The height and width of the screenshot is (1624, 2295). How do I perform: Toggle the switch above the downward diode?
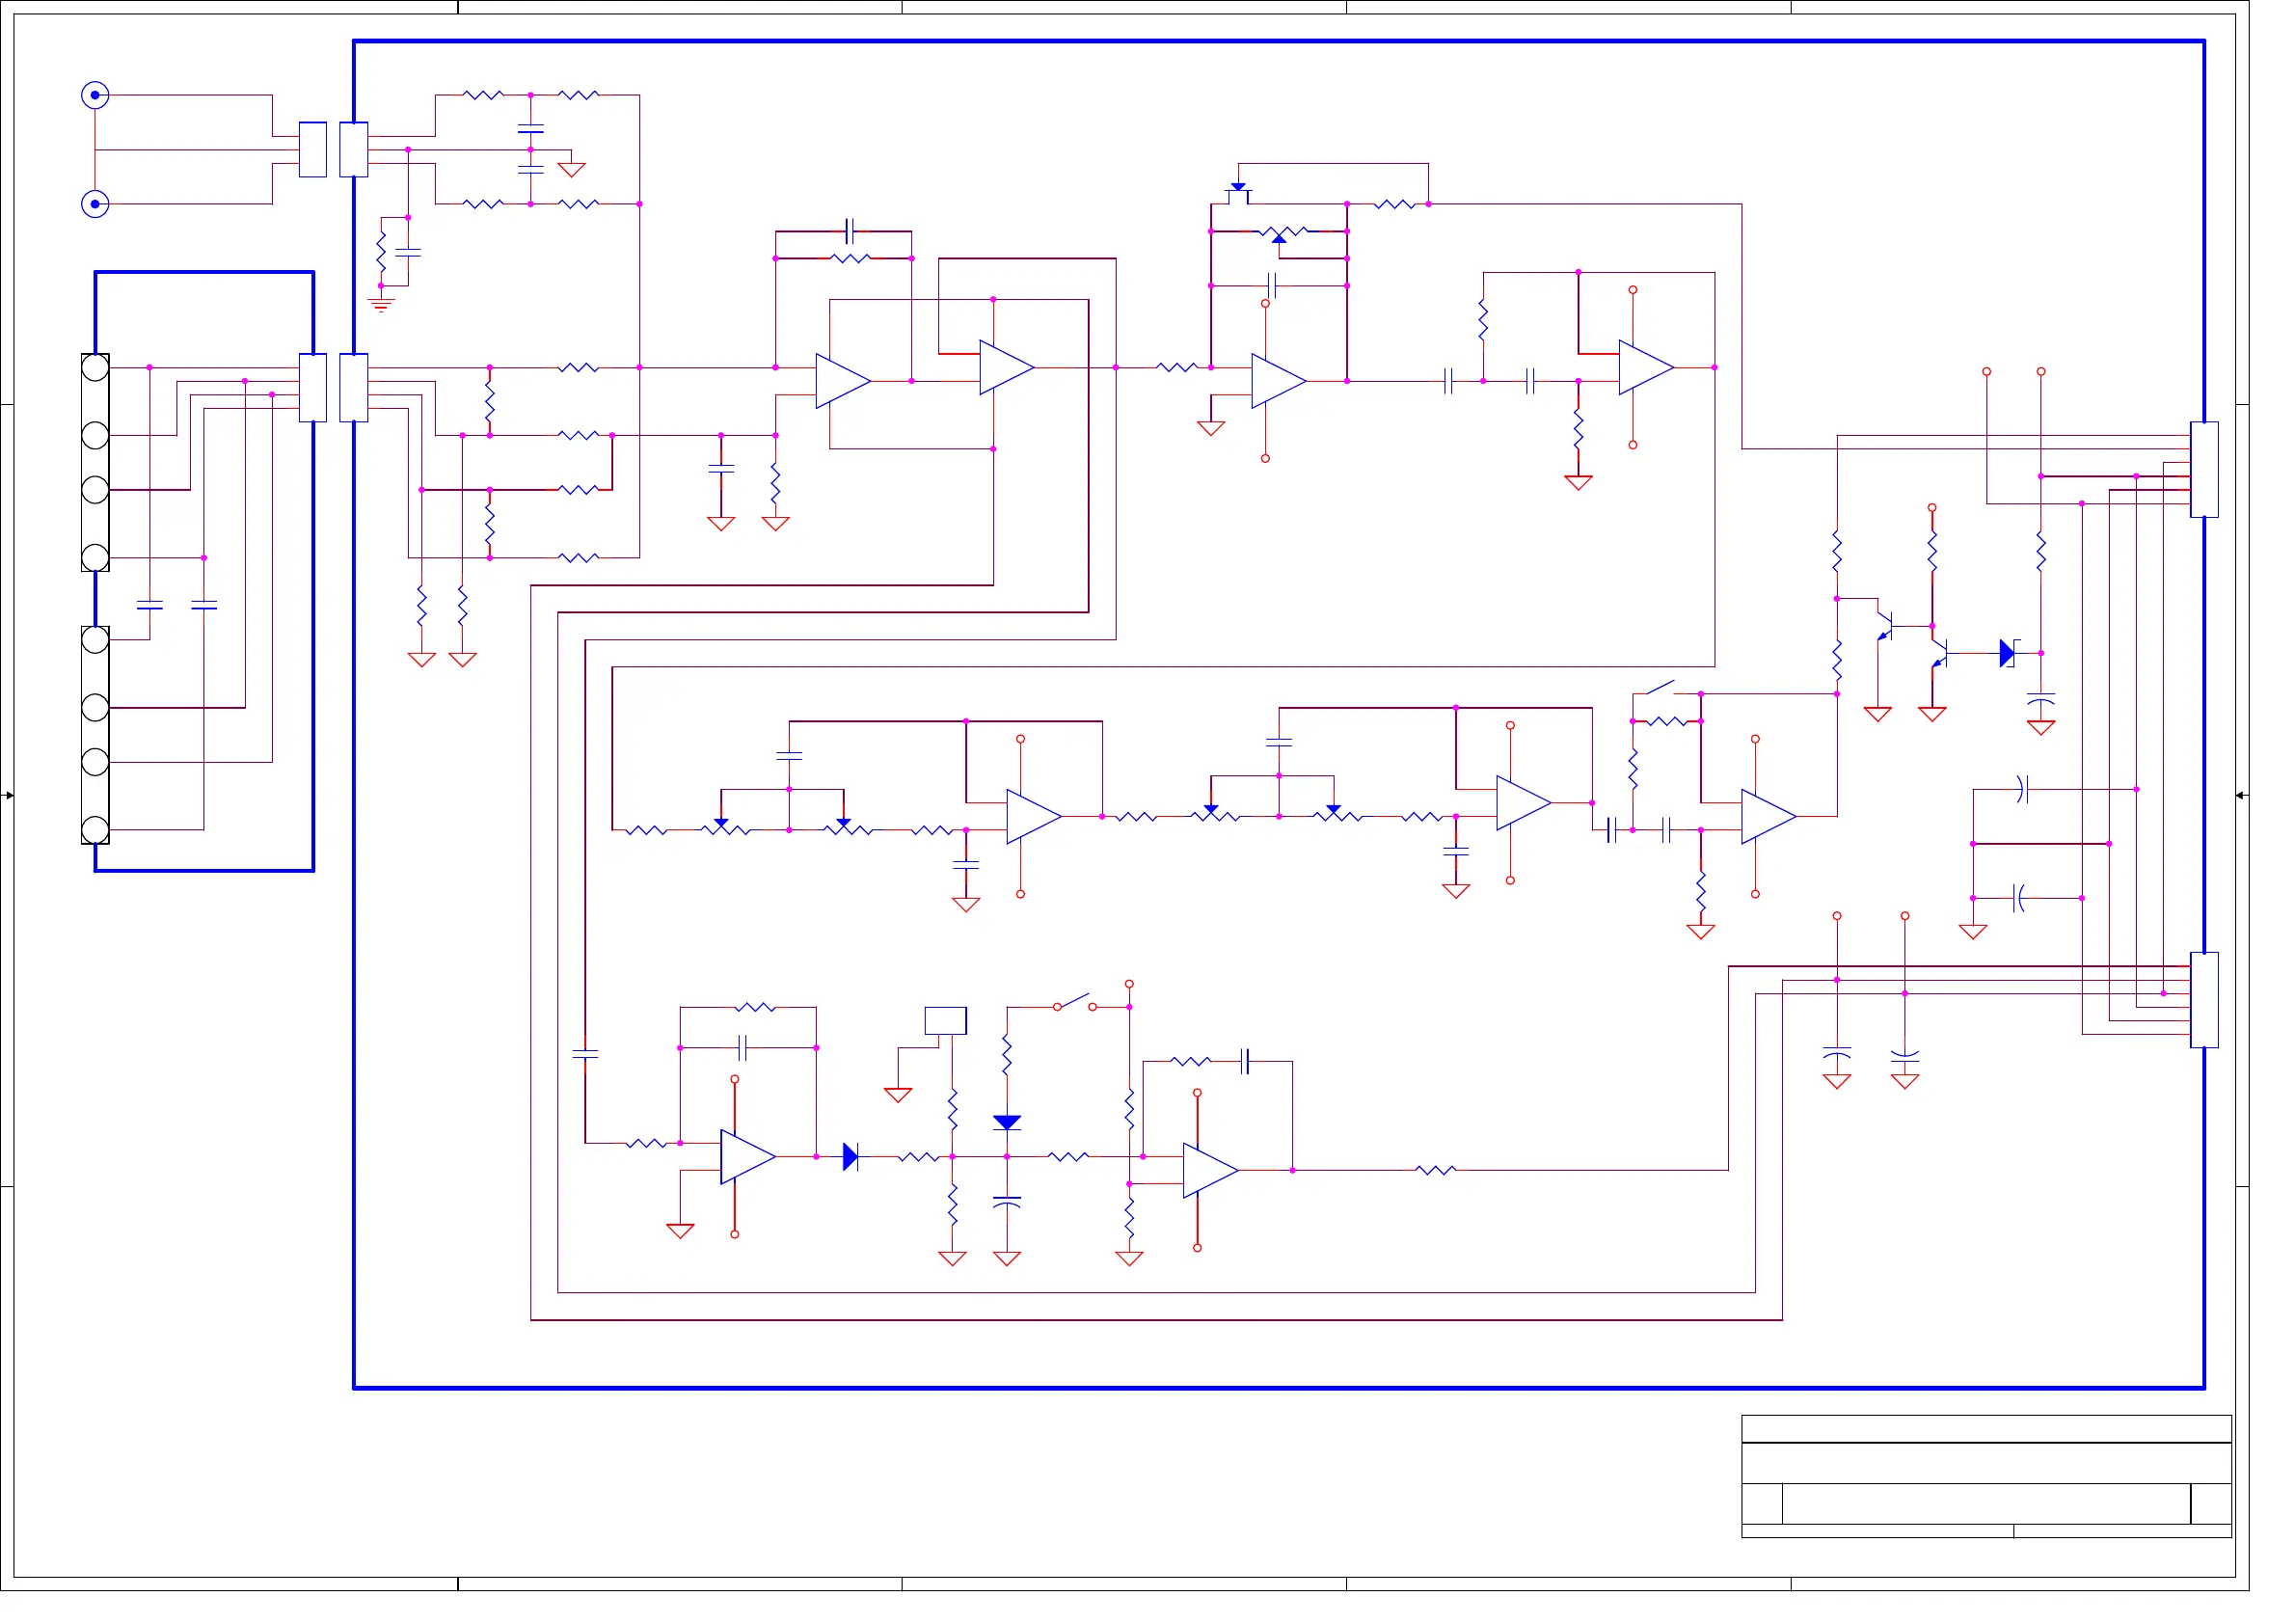pos(1075,1002)
